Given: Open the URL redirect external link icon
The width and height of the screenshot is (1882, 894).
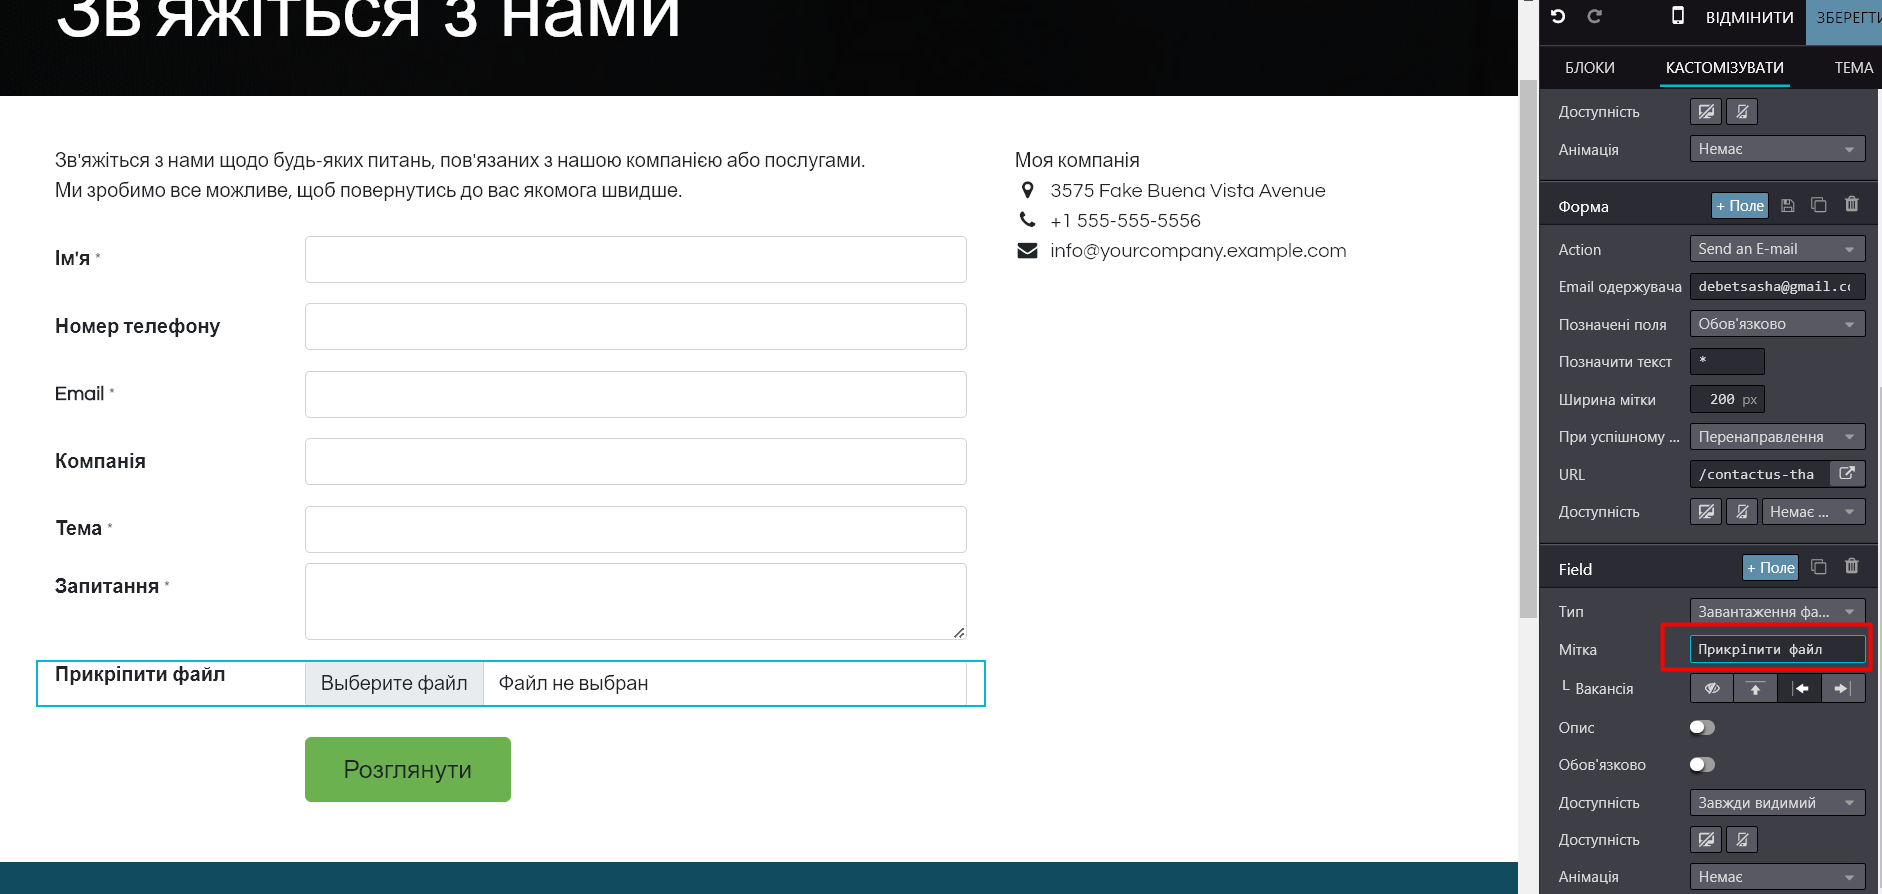Looking at the screenshot, I should (1847, 474).
